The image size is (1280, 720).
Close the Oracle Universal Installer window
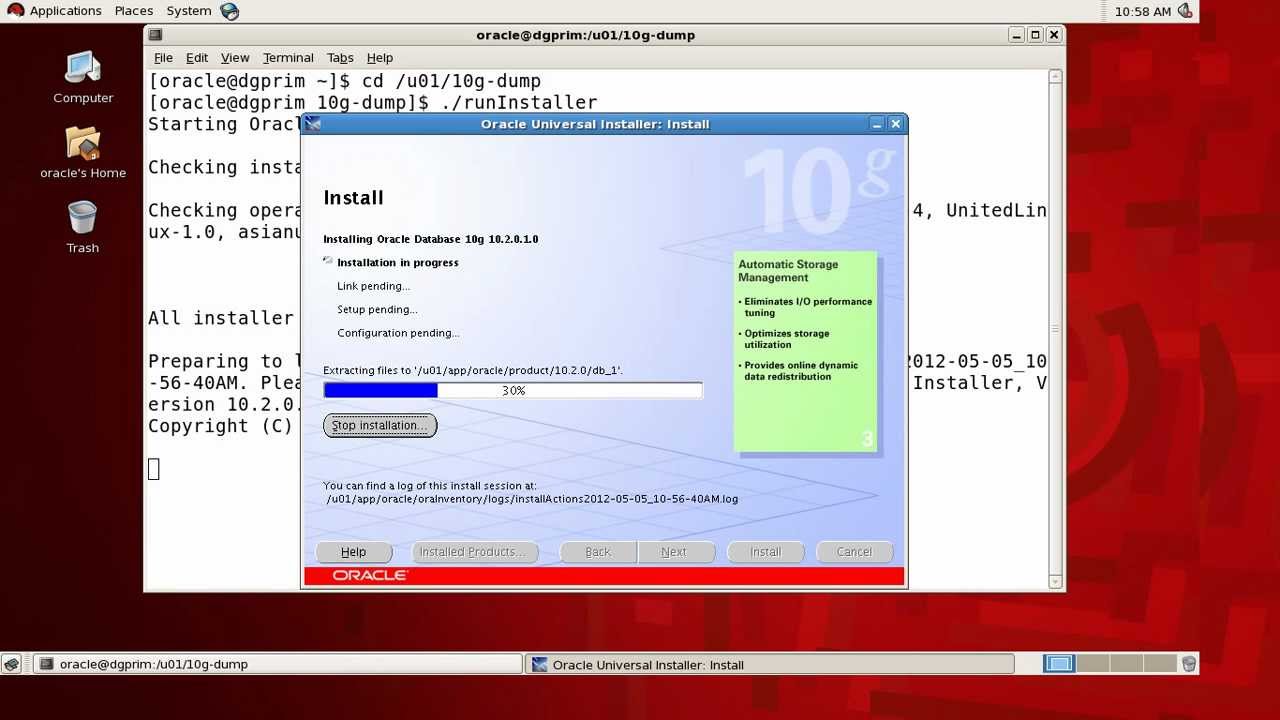coord(896,124)
